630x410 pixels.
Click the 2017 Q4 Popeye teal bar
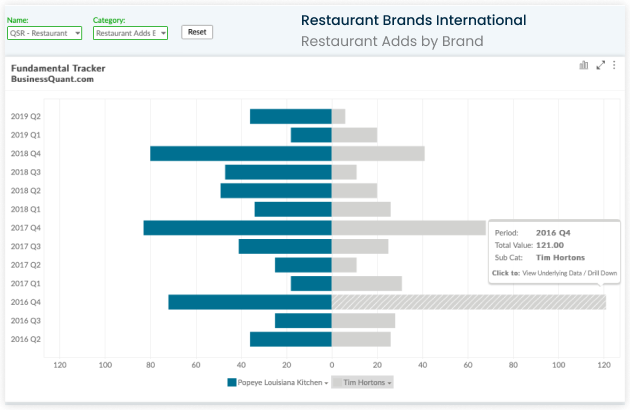238,228
